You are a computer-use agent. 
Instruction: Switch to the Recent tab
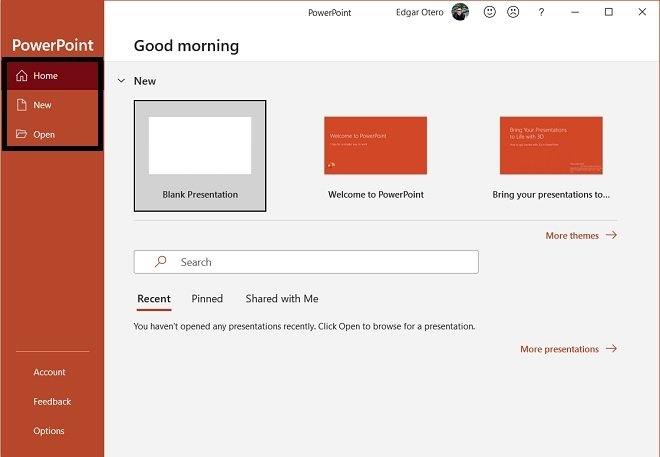[154, 299]
